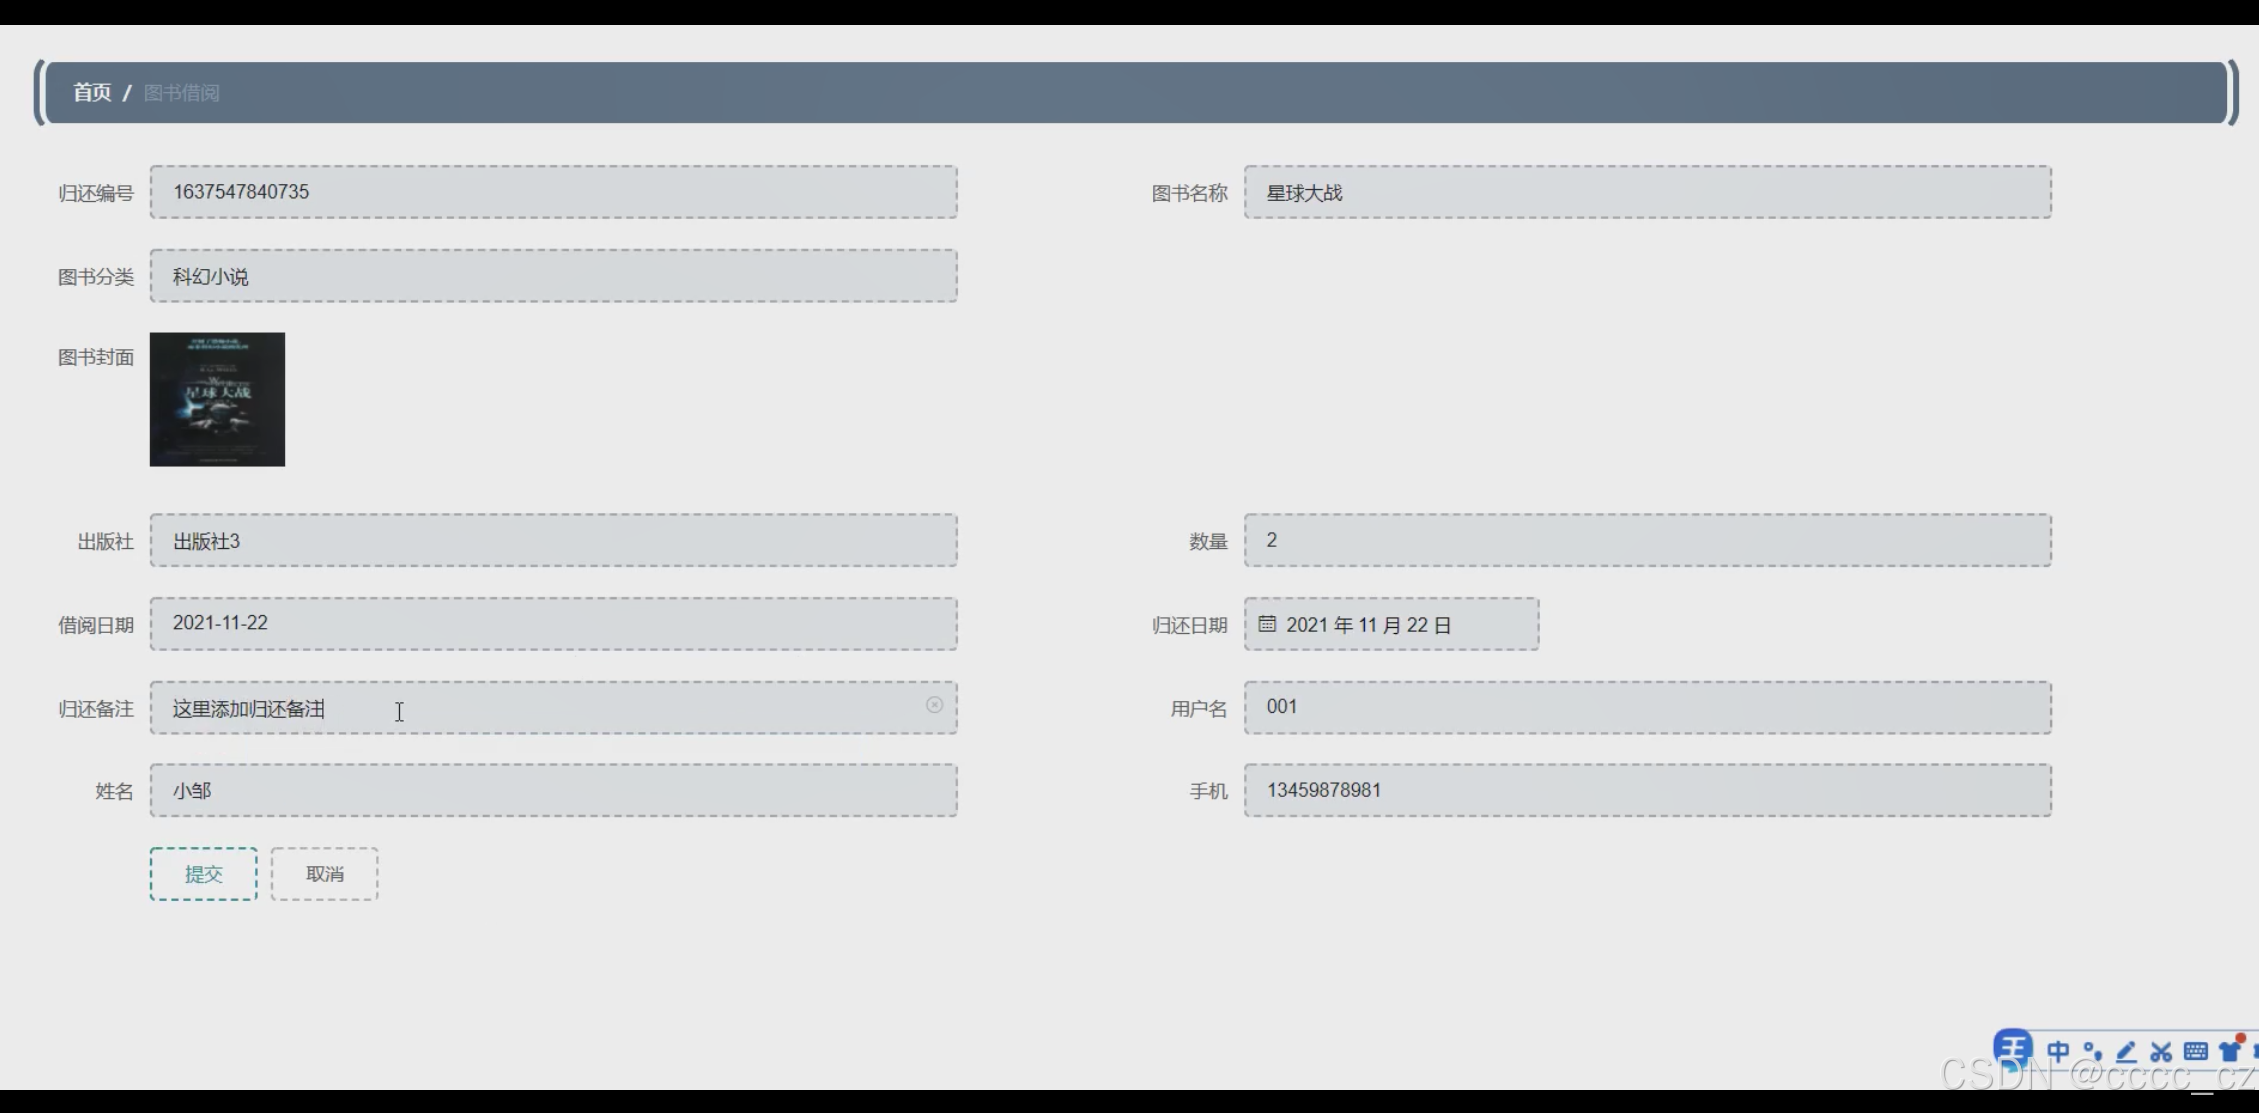Click the 手机 phone number field
This screenshot has width=2259, height=1113.
pos(1647,791)
